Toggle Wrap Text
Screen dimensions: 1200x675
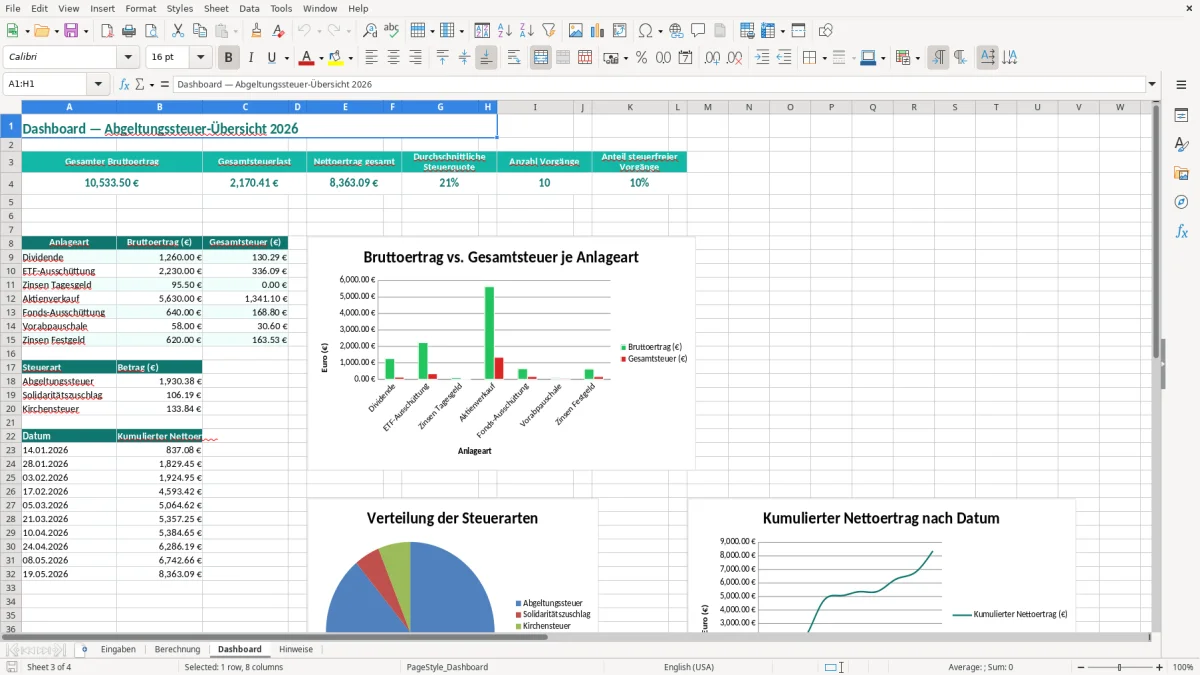pyautogui.click(x=514, y=58)
